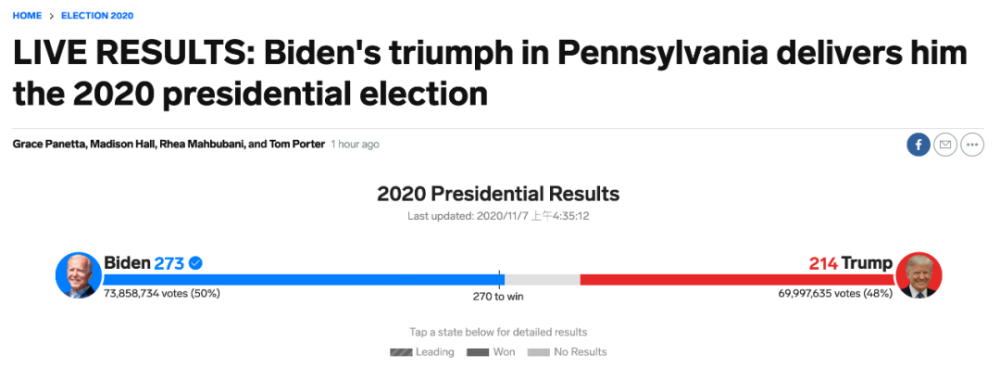Click Trump's circular portrait photo
The width and height of the screenshot is (1000, 368).
point(919,275)
